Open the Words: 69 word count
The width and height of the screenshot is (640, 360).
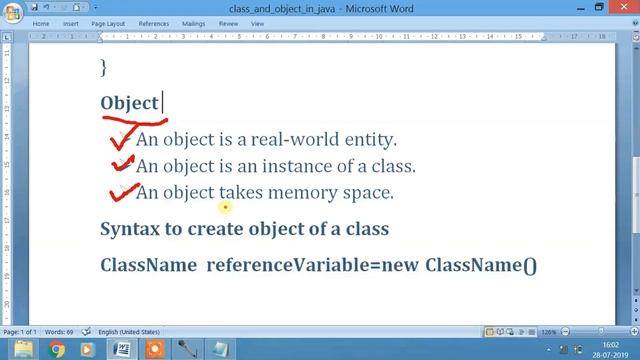pyautogui.click(x=59, y=332)
